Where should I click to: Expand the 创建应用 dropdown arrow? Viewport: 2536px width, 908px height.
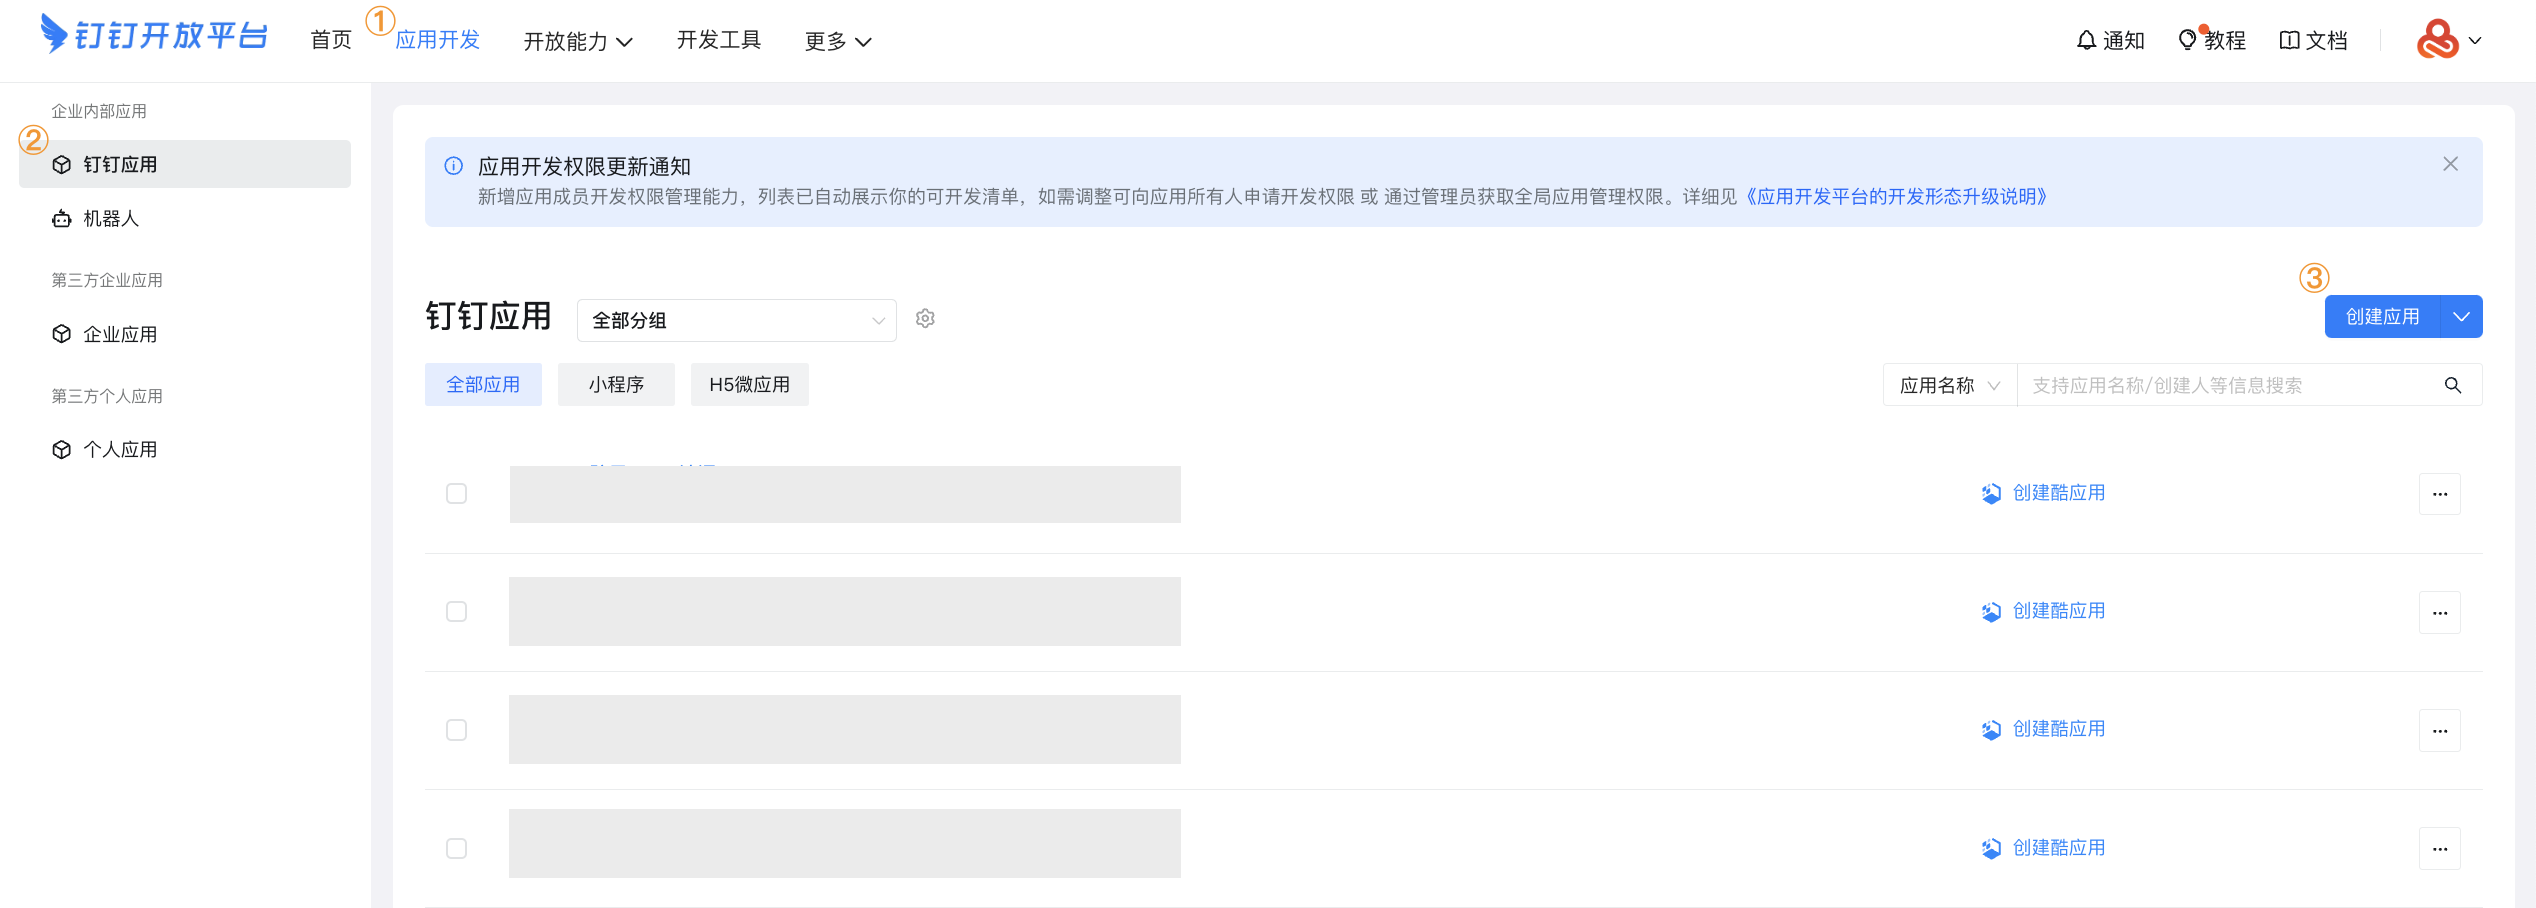tap(2462, 317)
